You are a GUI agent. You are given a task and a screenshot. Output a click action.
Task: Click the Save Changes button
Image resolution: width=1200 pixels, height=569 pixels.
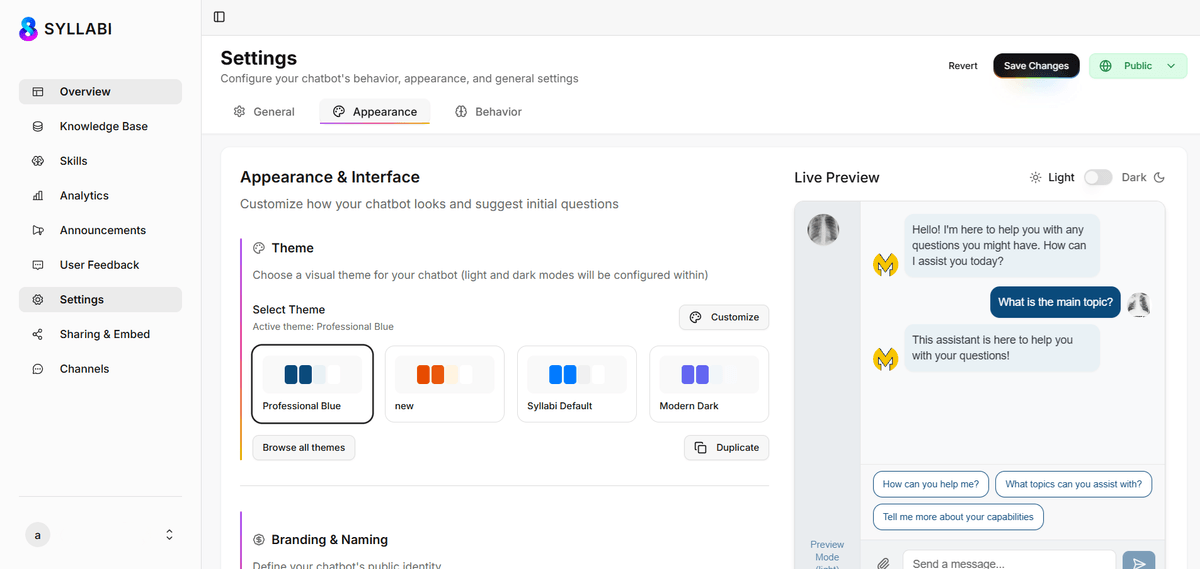pyautogui.click(x=1036, y=66)
